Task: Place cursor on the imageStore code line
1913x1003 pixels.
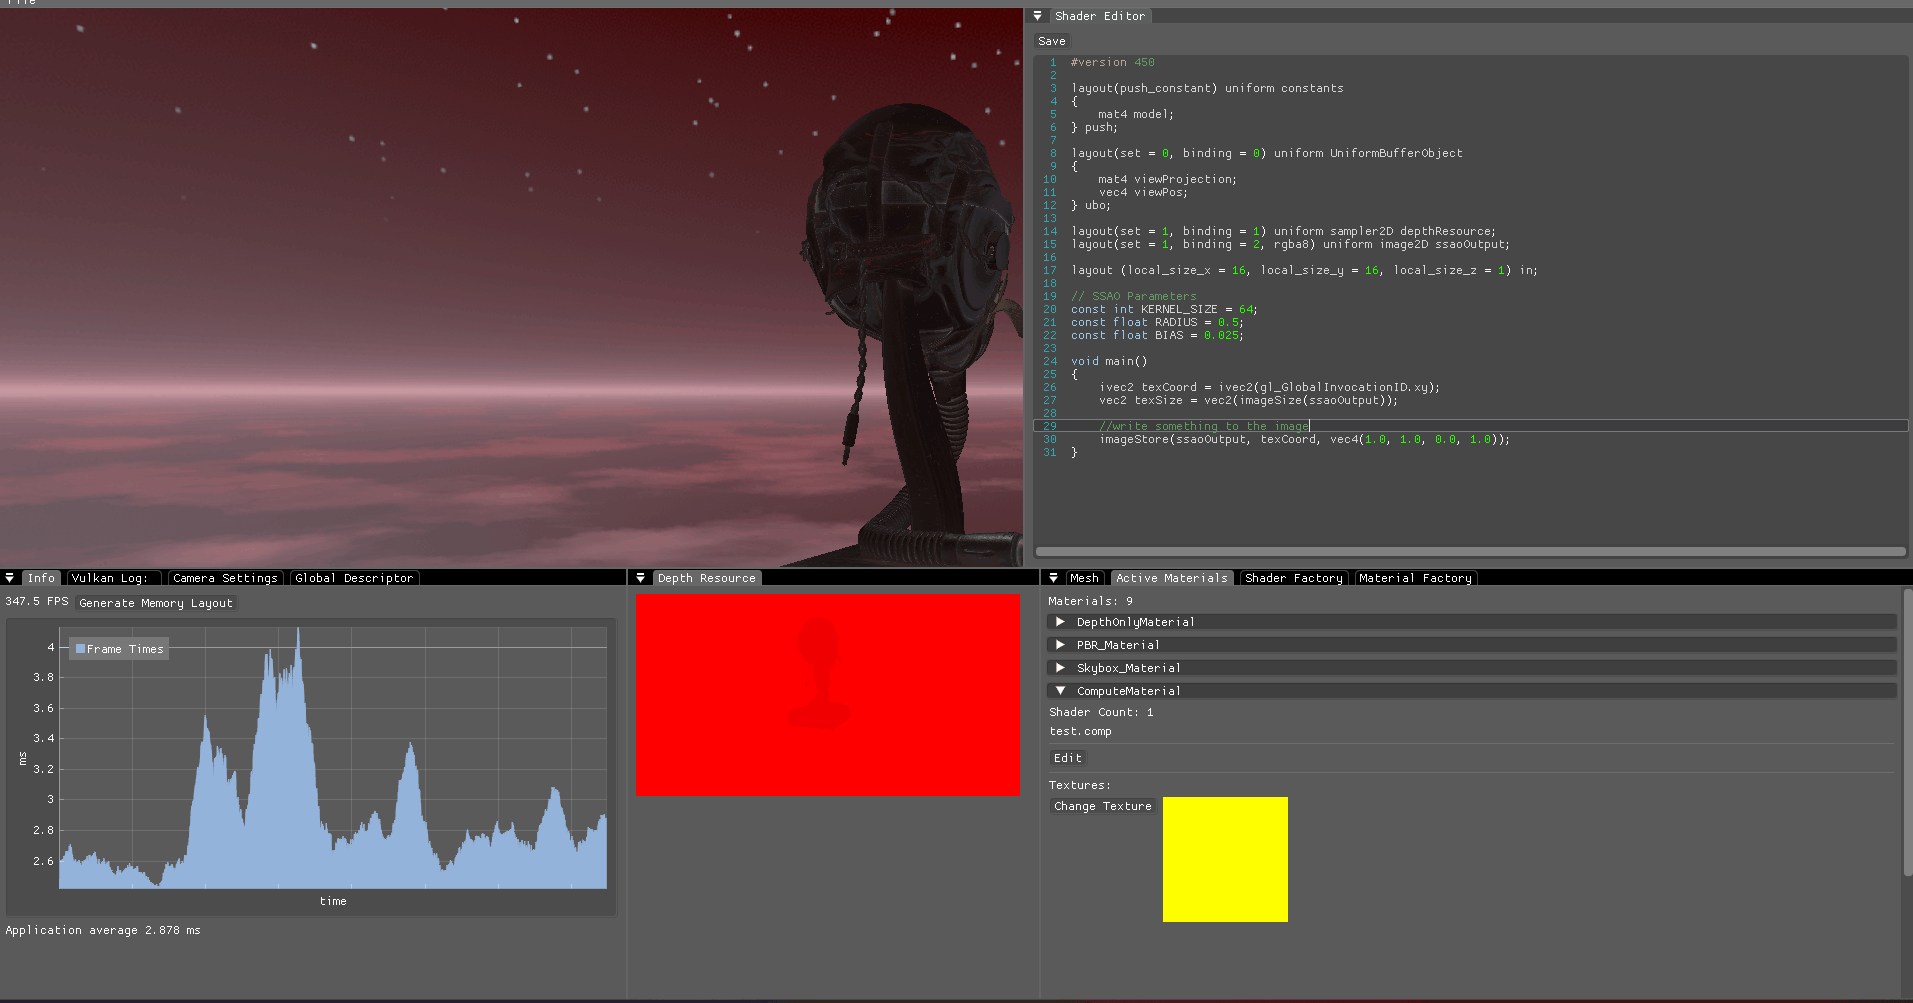Action: [x=1304, y=439]
